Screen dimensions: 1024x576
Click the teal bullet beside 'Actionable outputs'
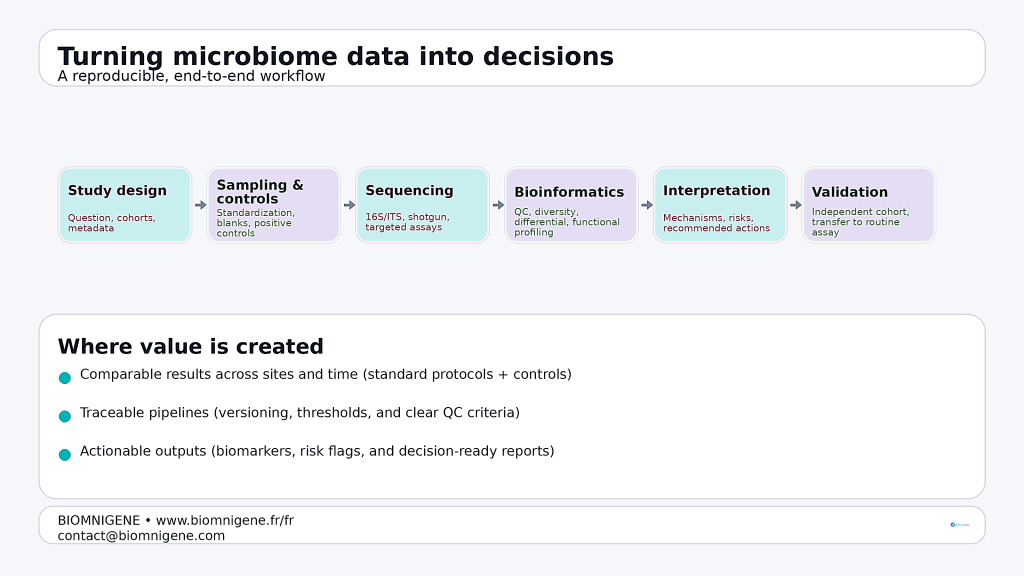click(x=65, y=454)
